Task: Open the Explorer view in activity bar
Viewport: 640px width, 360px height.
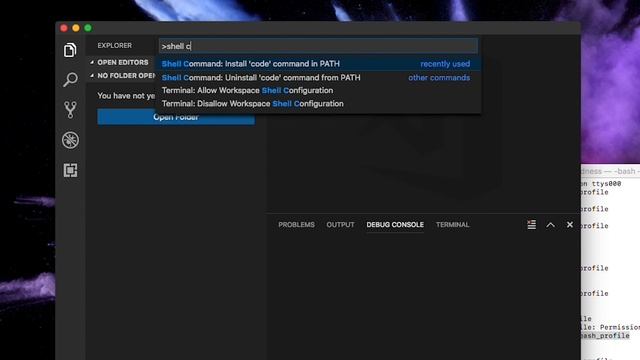Action: click(70, 50)
